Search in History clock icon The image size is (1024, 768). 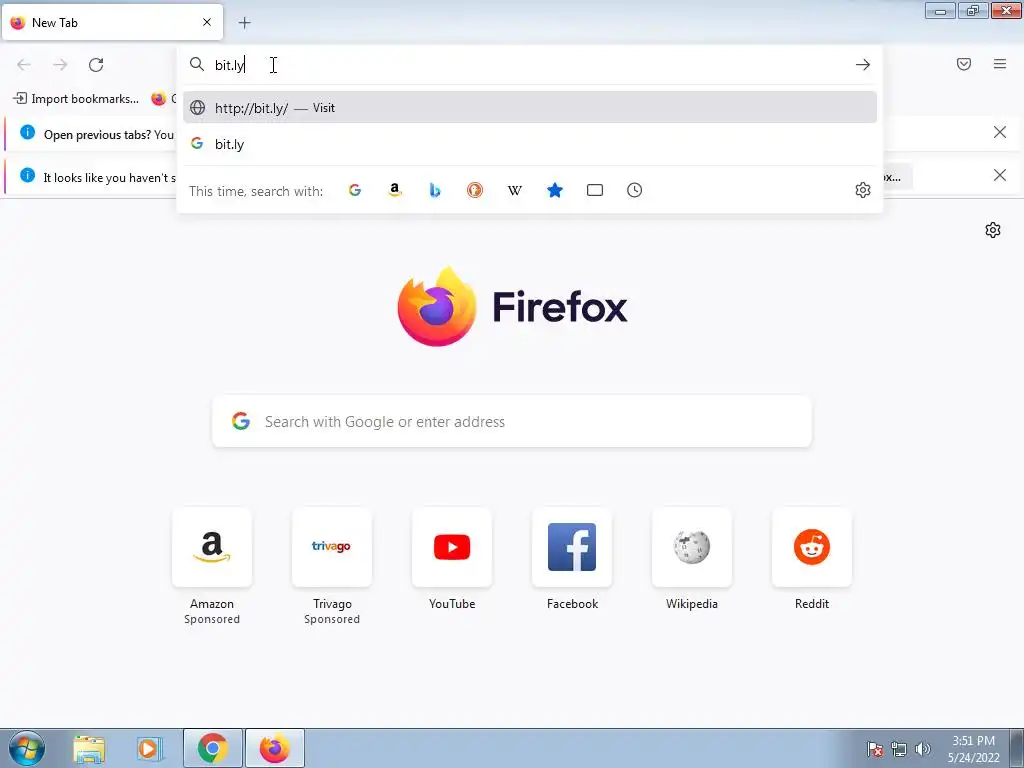point(634,190)
